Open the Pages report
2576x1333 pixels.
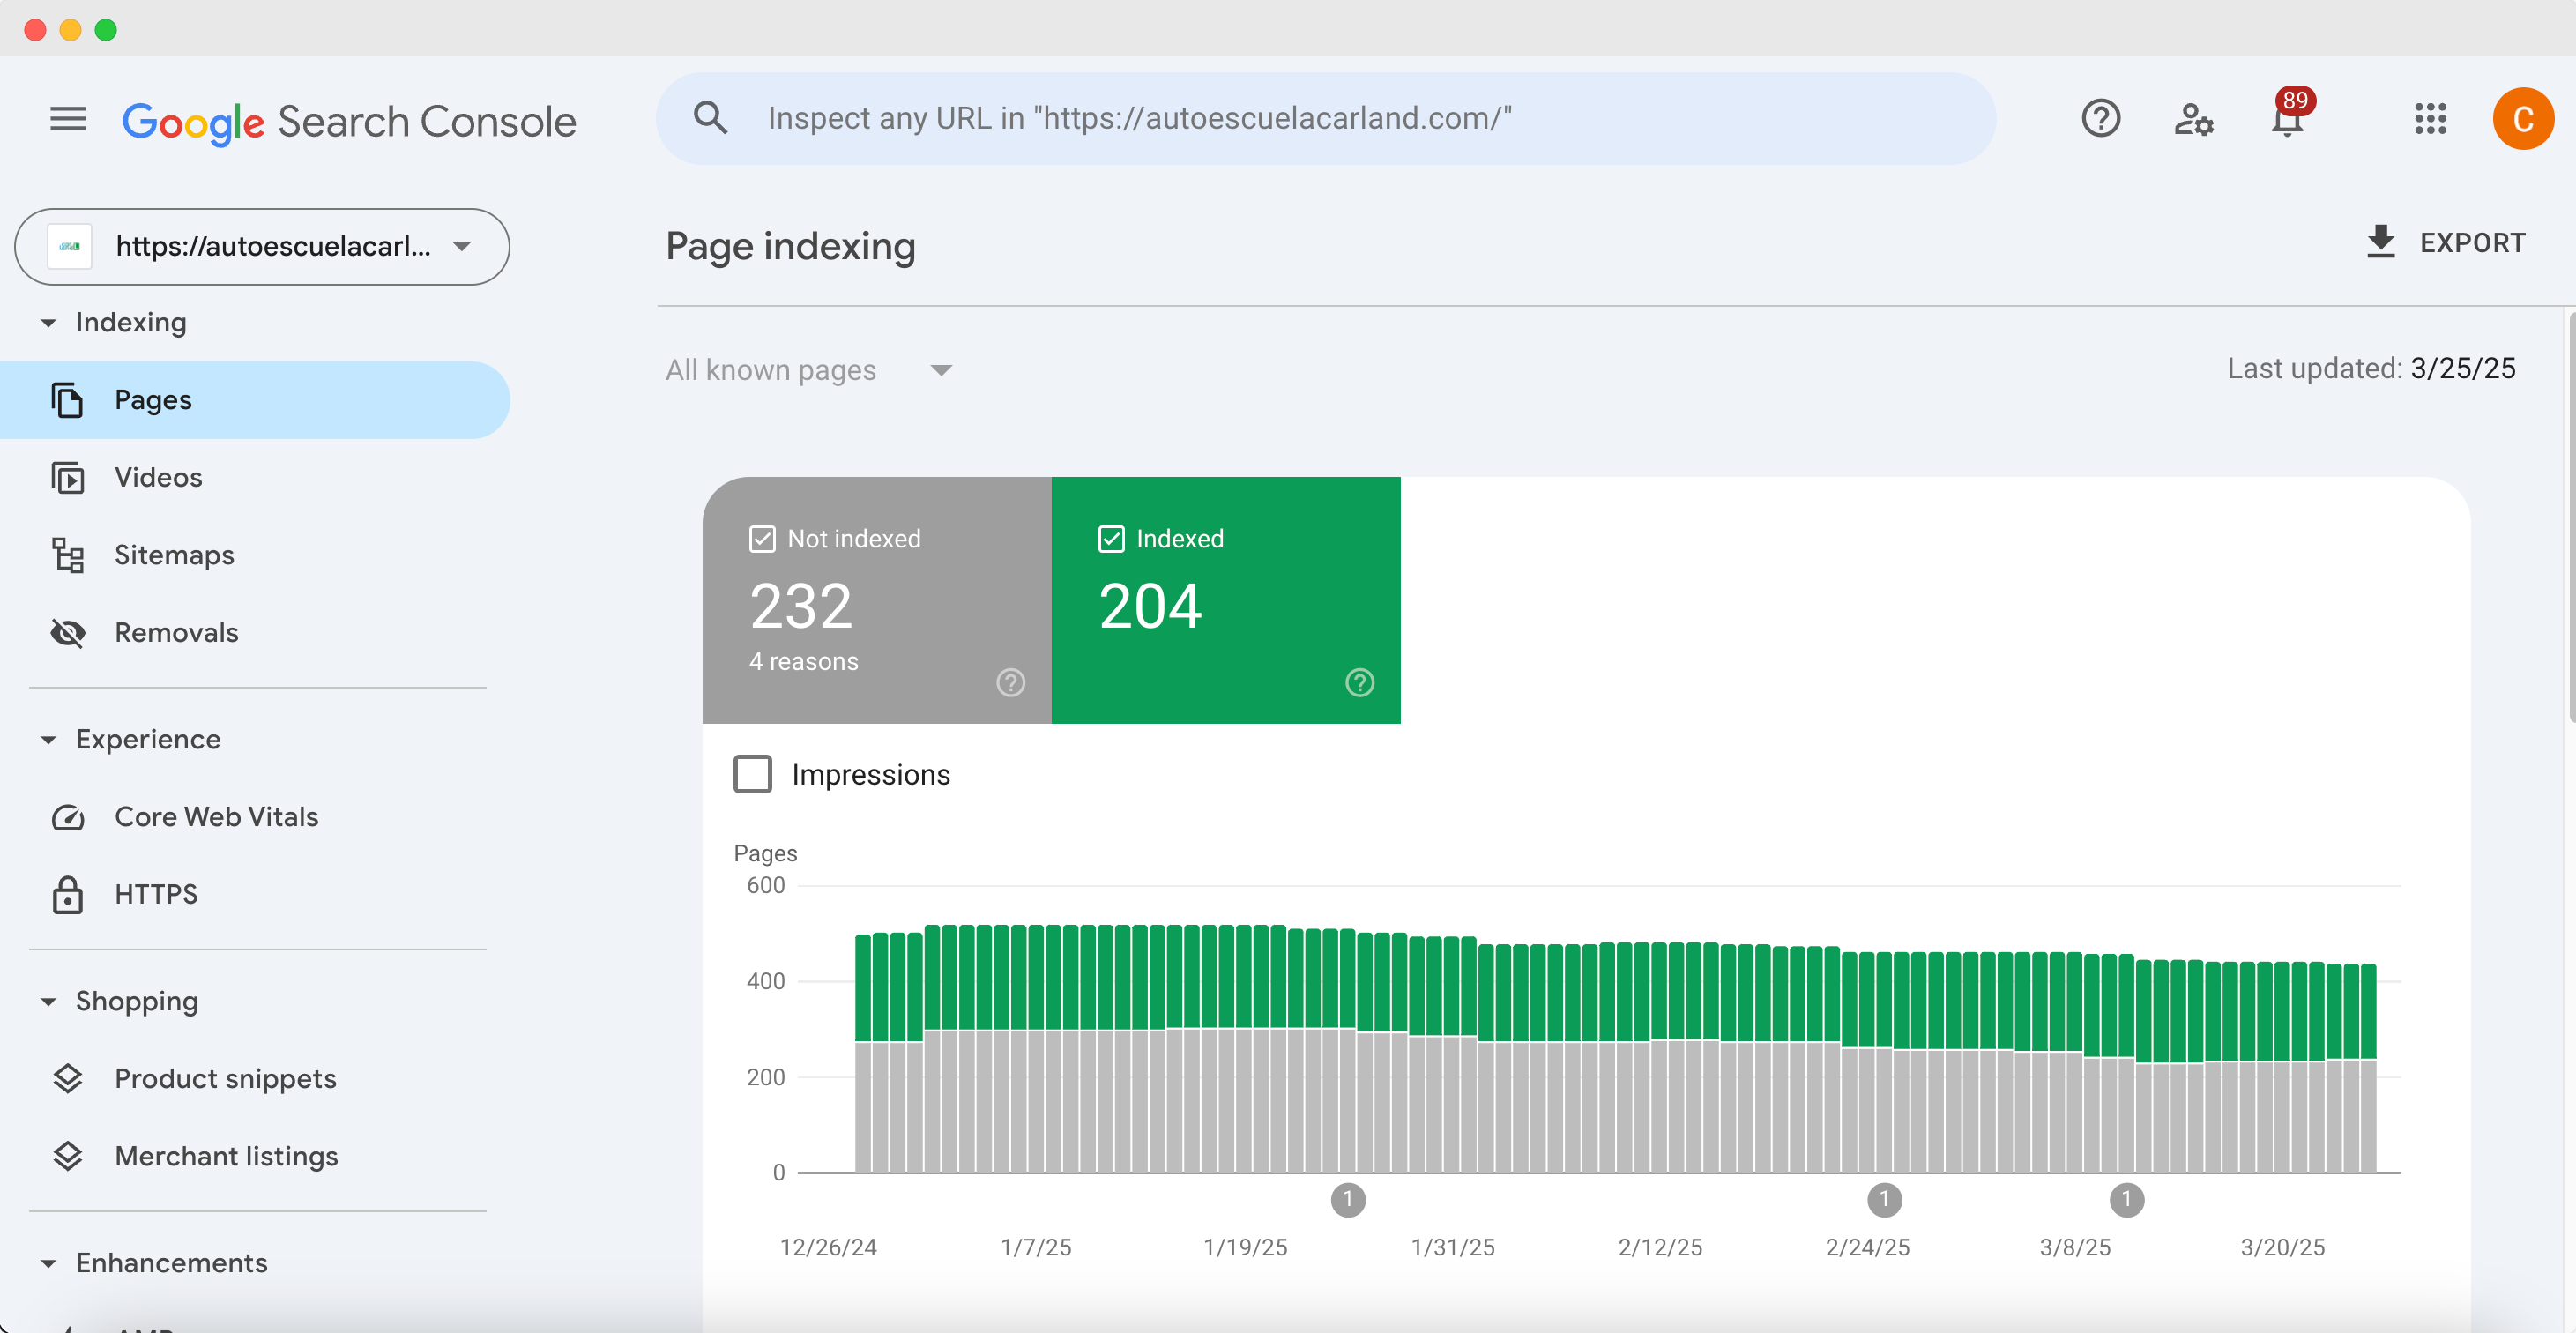coord(255,400)
